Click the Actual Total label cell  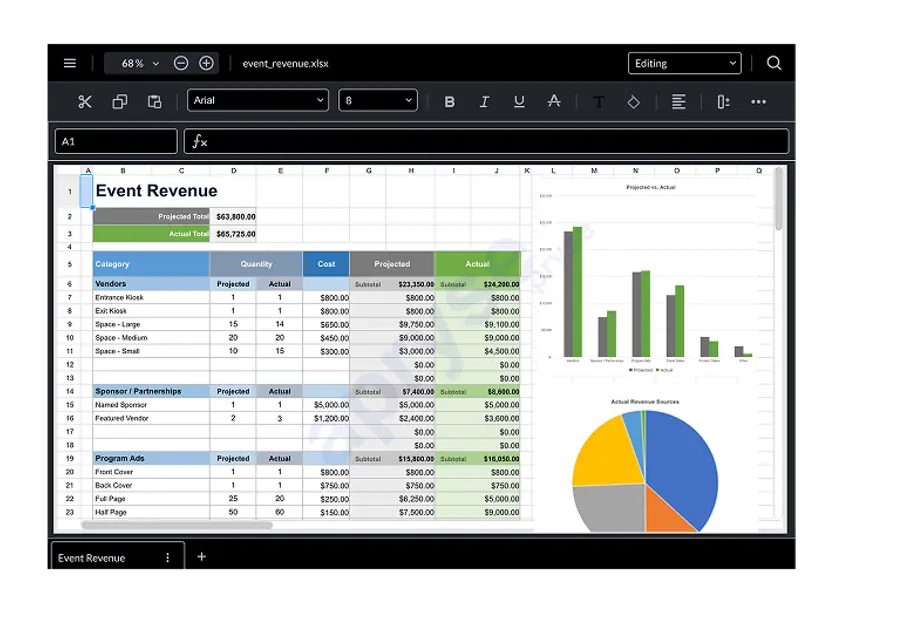[x=152, y=234]
